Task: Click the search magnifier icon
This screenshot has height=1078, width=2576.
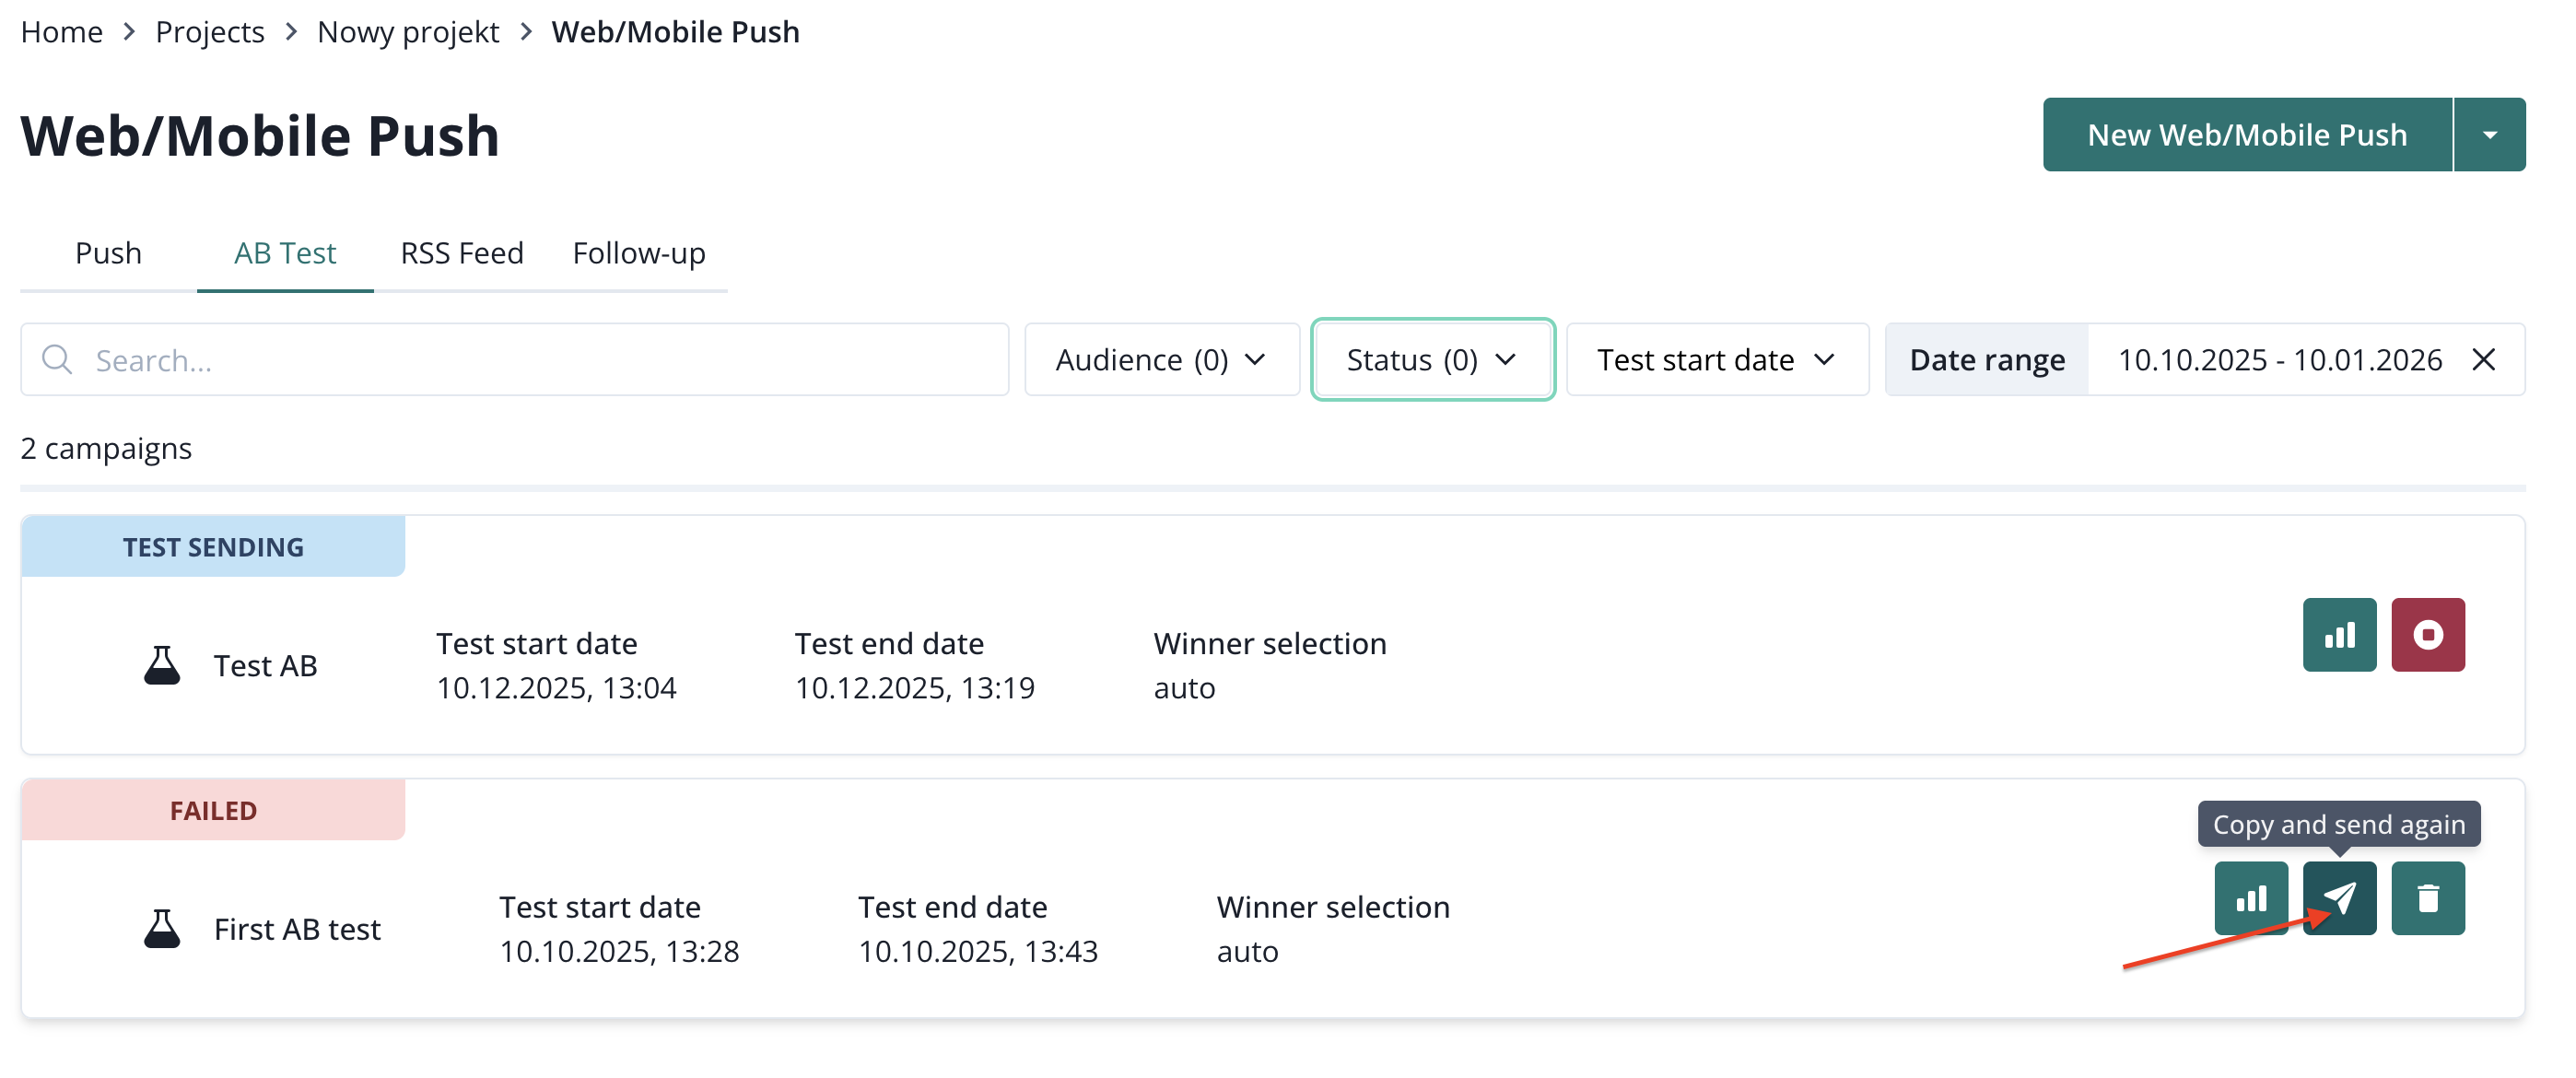Action: click(57, 359)
